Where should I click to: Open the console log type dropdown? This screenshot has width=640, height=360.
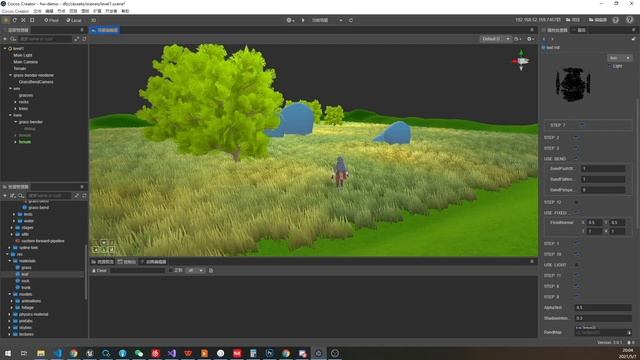click(x=196, y=270)
